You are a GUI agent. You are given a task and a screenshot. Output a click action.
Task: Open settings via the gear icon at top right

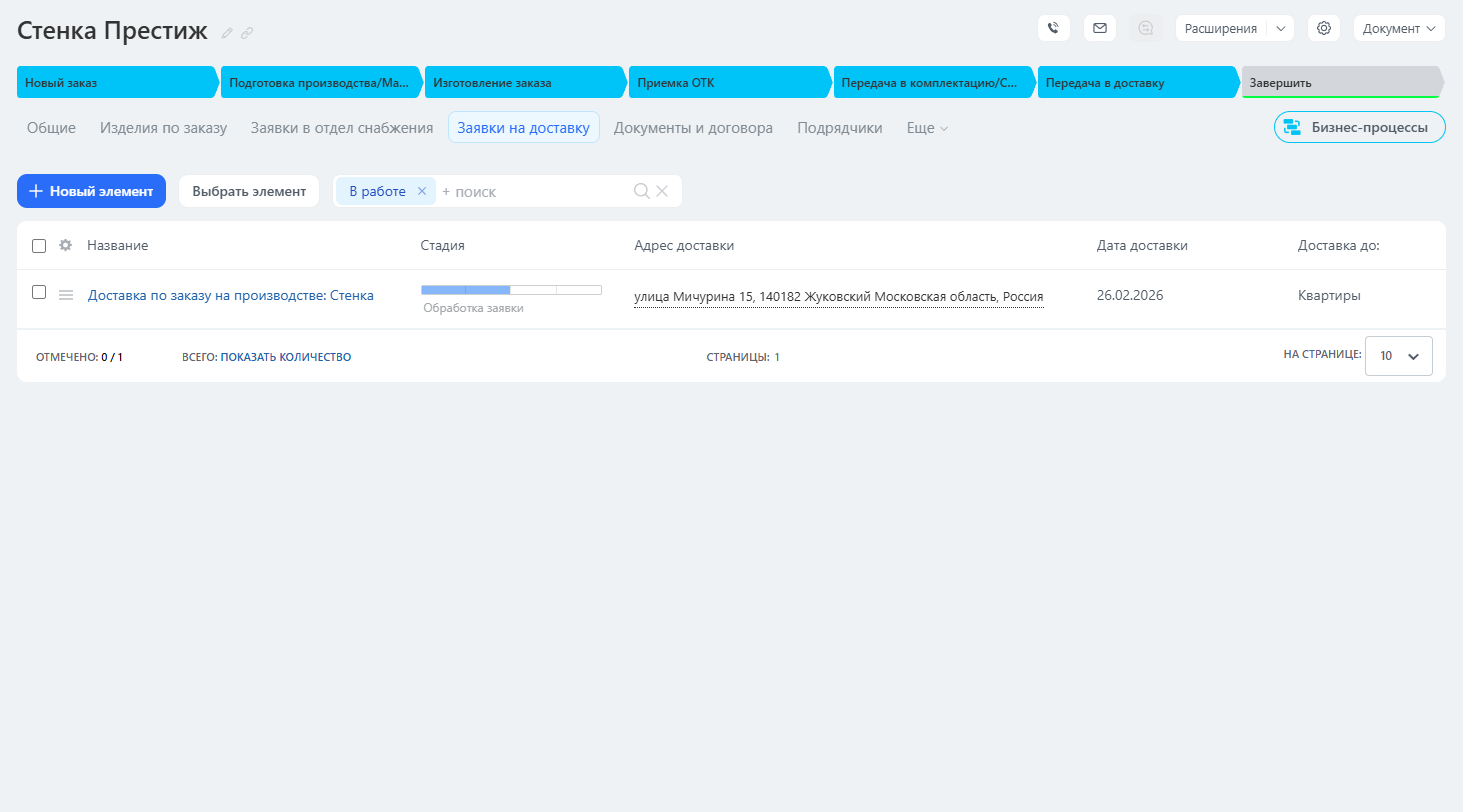[x=1323, y=28]
